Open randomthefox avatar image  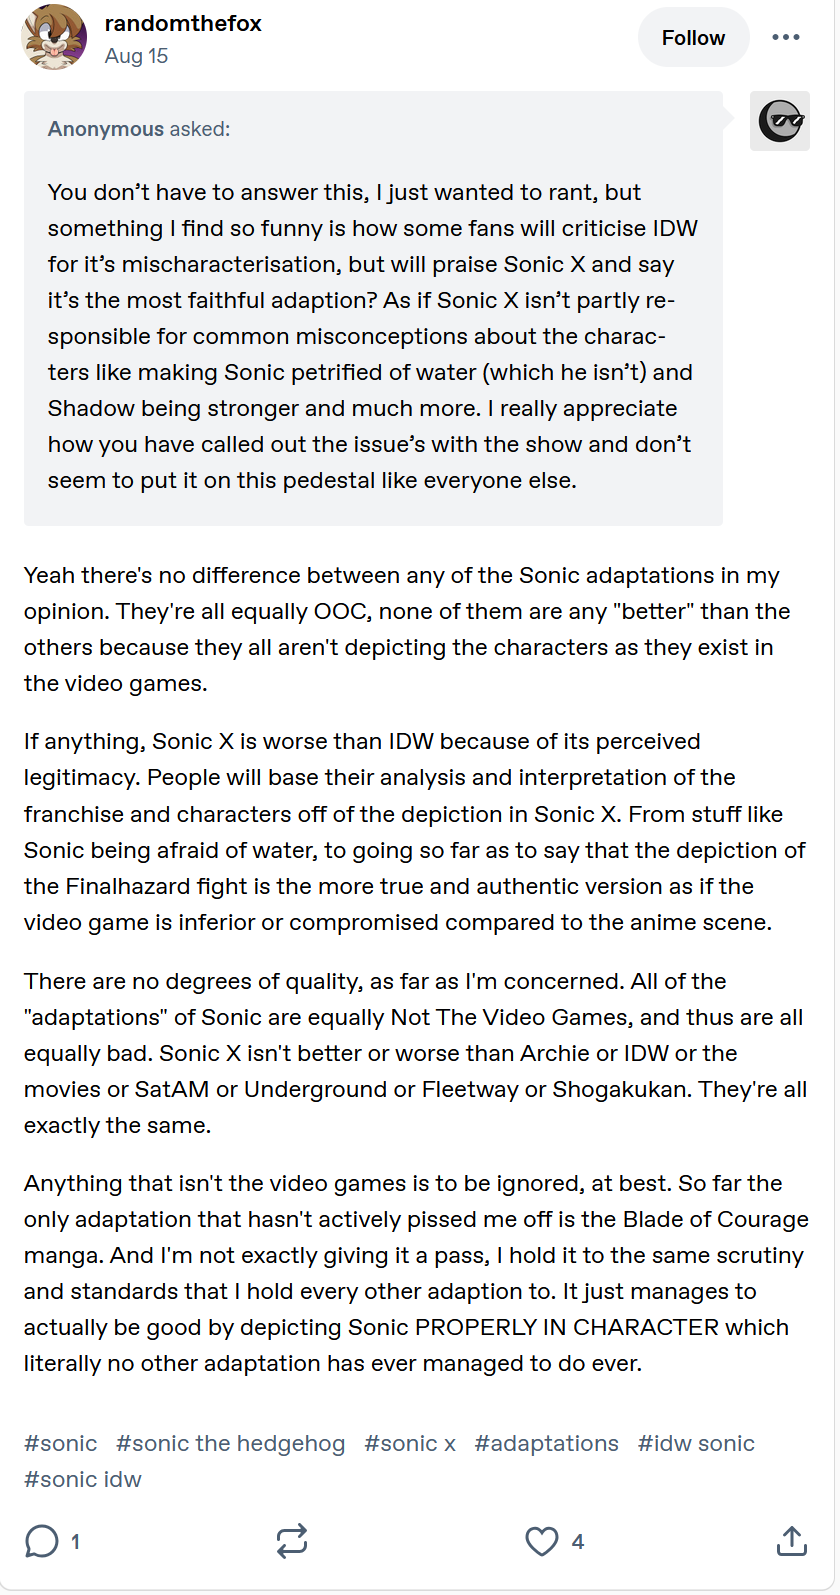pos(54,37)
